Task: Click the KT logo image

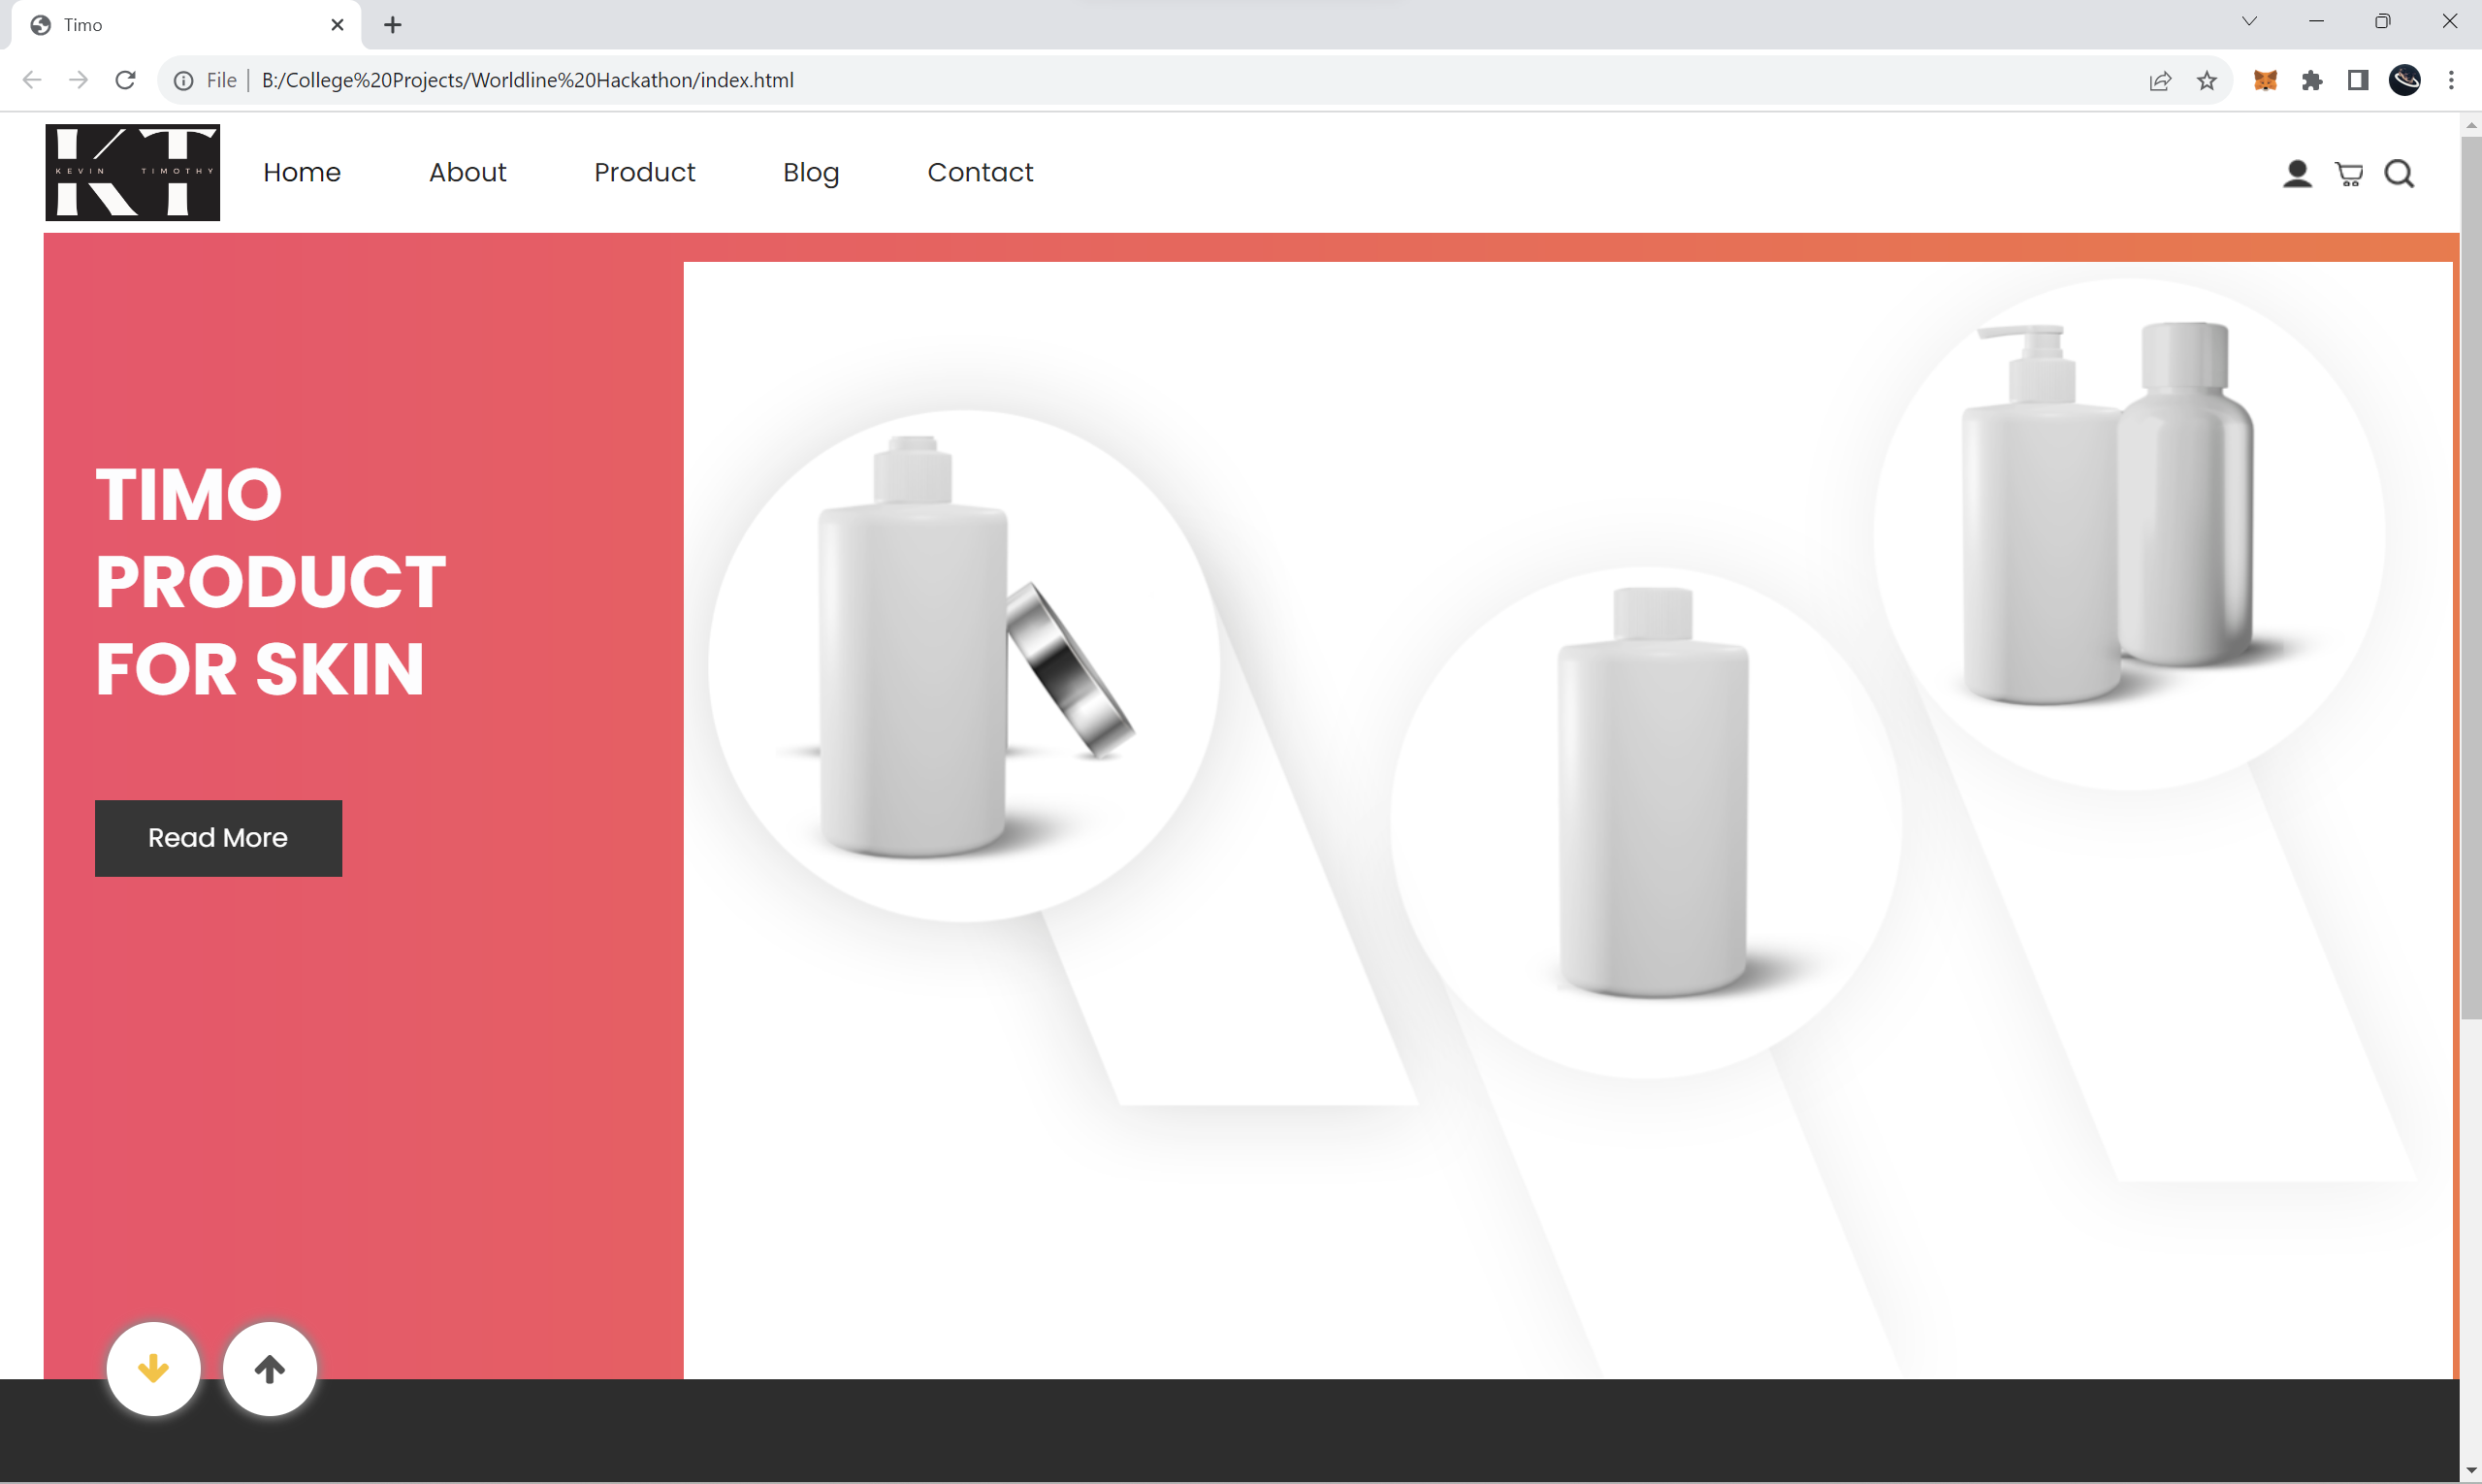Action: point(132,172)
